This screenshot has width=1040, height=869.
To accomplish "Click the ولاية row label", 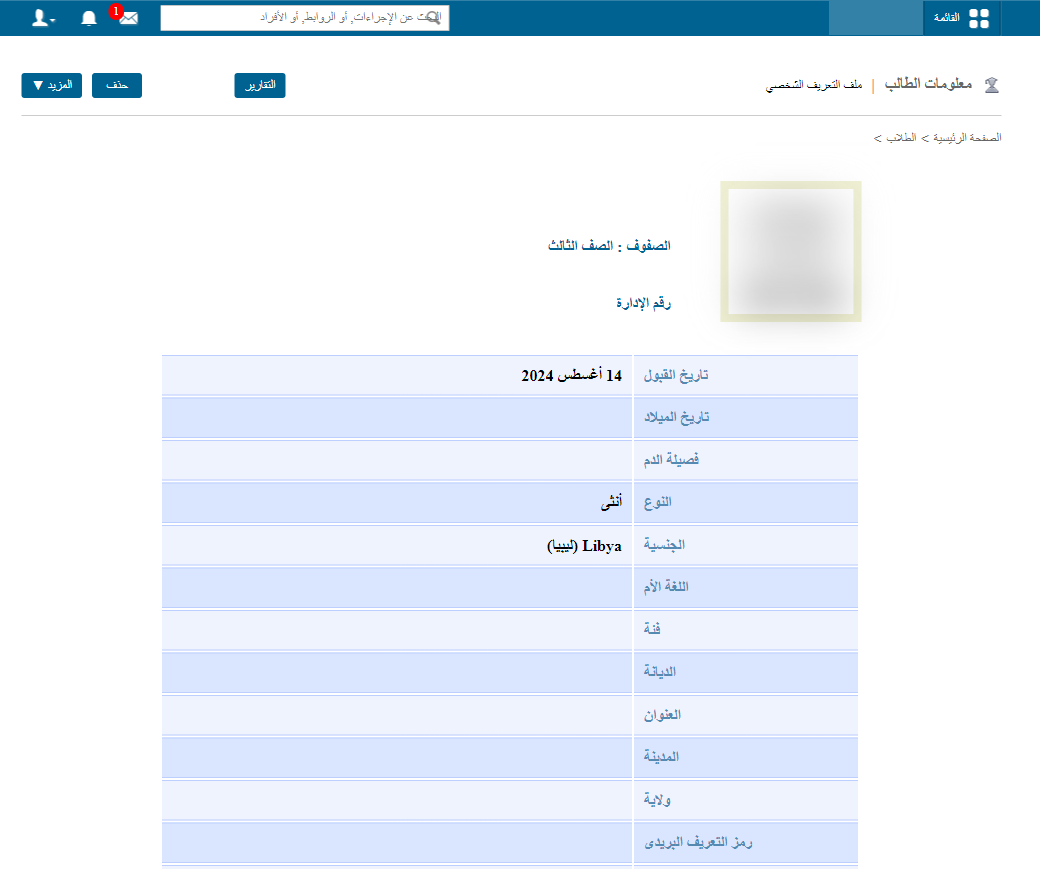I will pos(657,799).
